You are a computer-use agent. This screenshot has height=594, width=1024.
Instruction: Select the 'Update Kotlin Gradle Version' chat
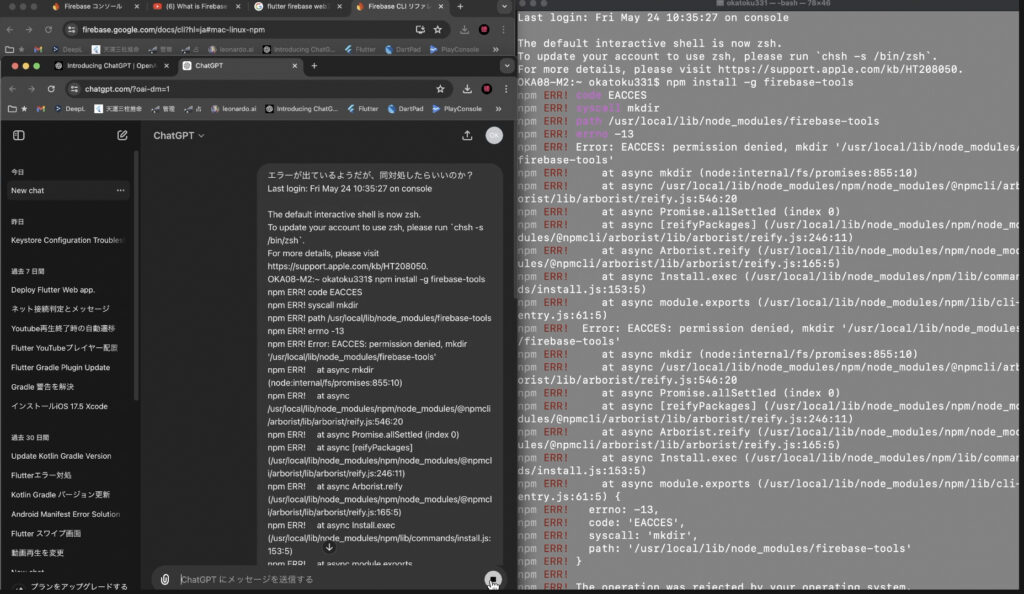coord(61,456)
